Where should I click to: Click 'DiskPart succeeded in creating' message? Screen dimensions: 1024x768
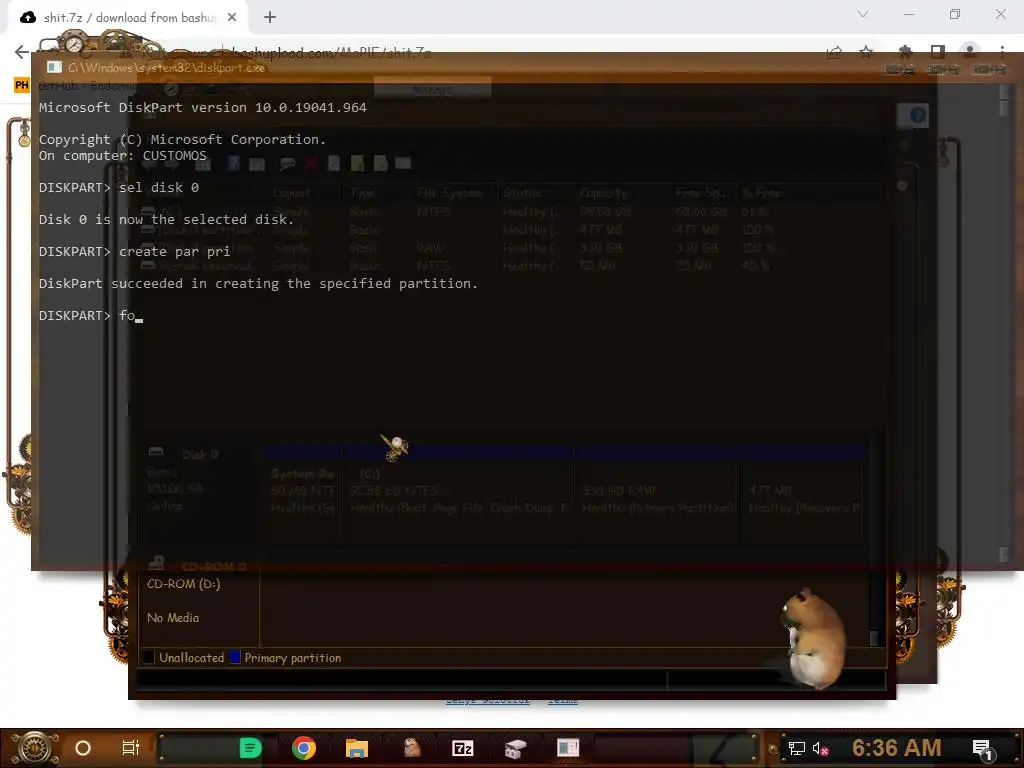point(258,283)
